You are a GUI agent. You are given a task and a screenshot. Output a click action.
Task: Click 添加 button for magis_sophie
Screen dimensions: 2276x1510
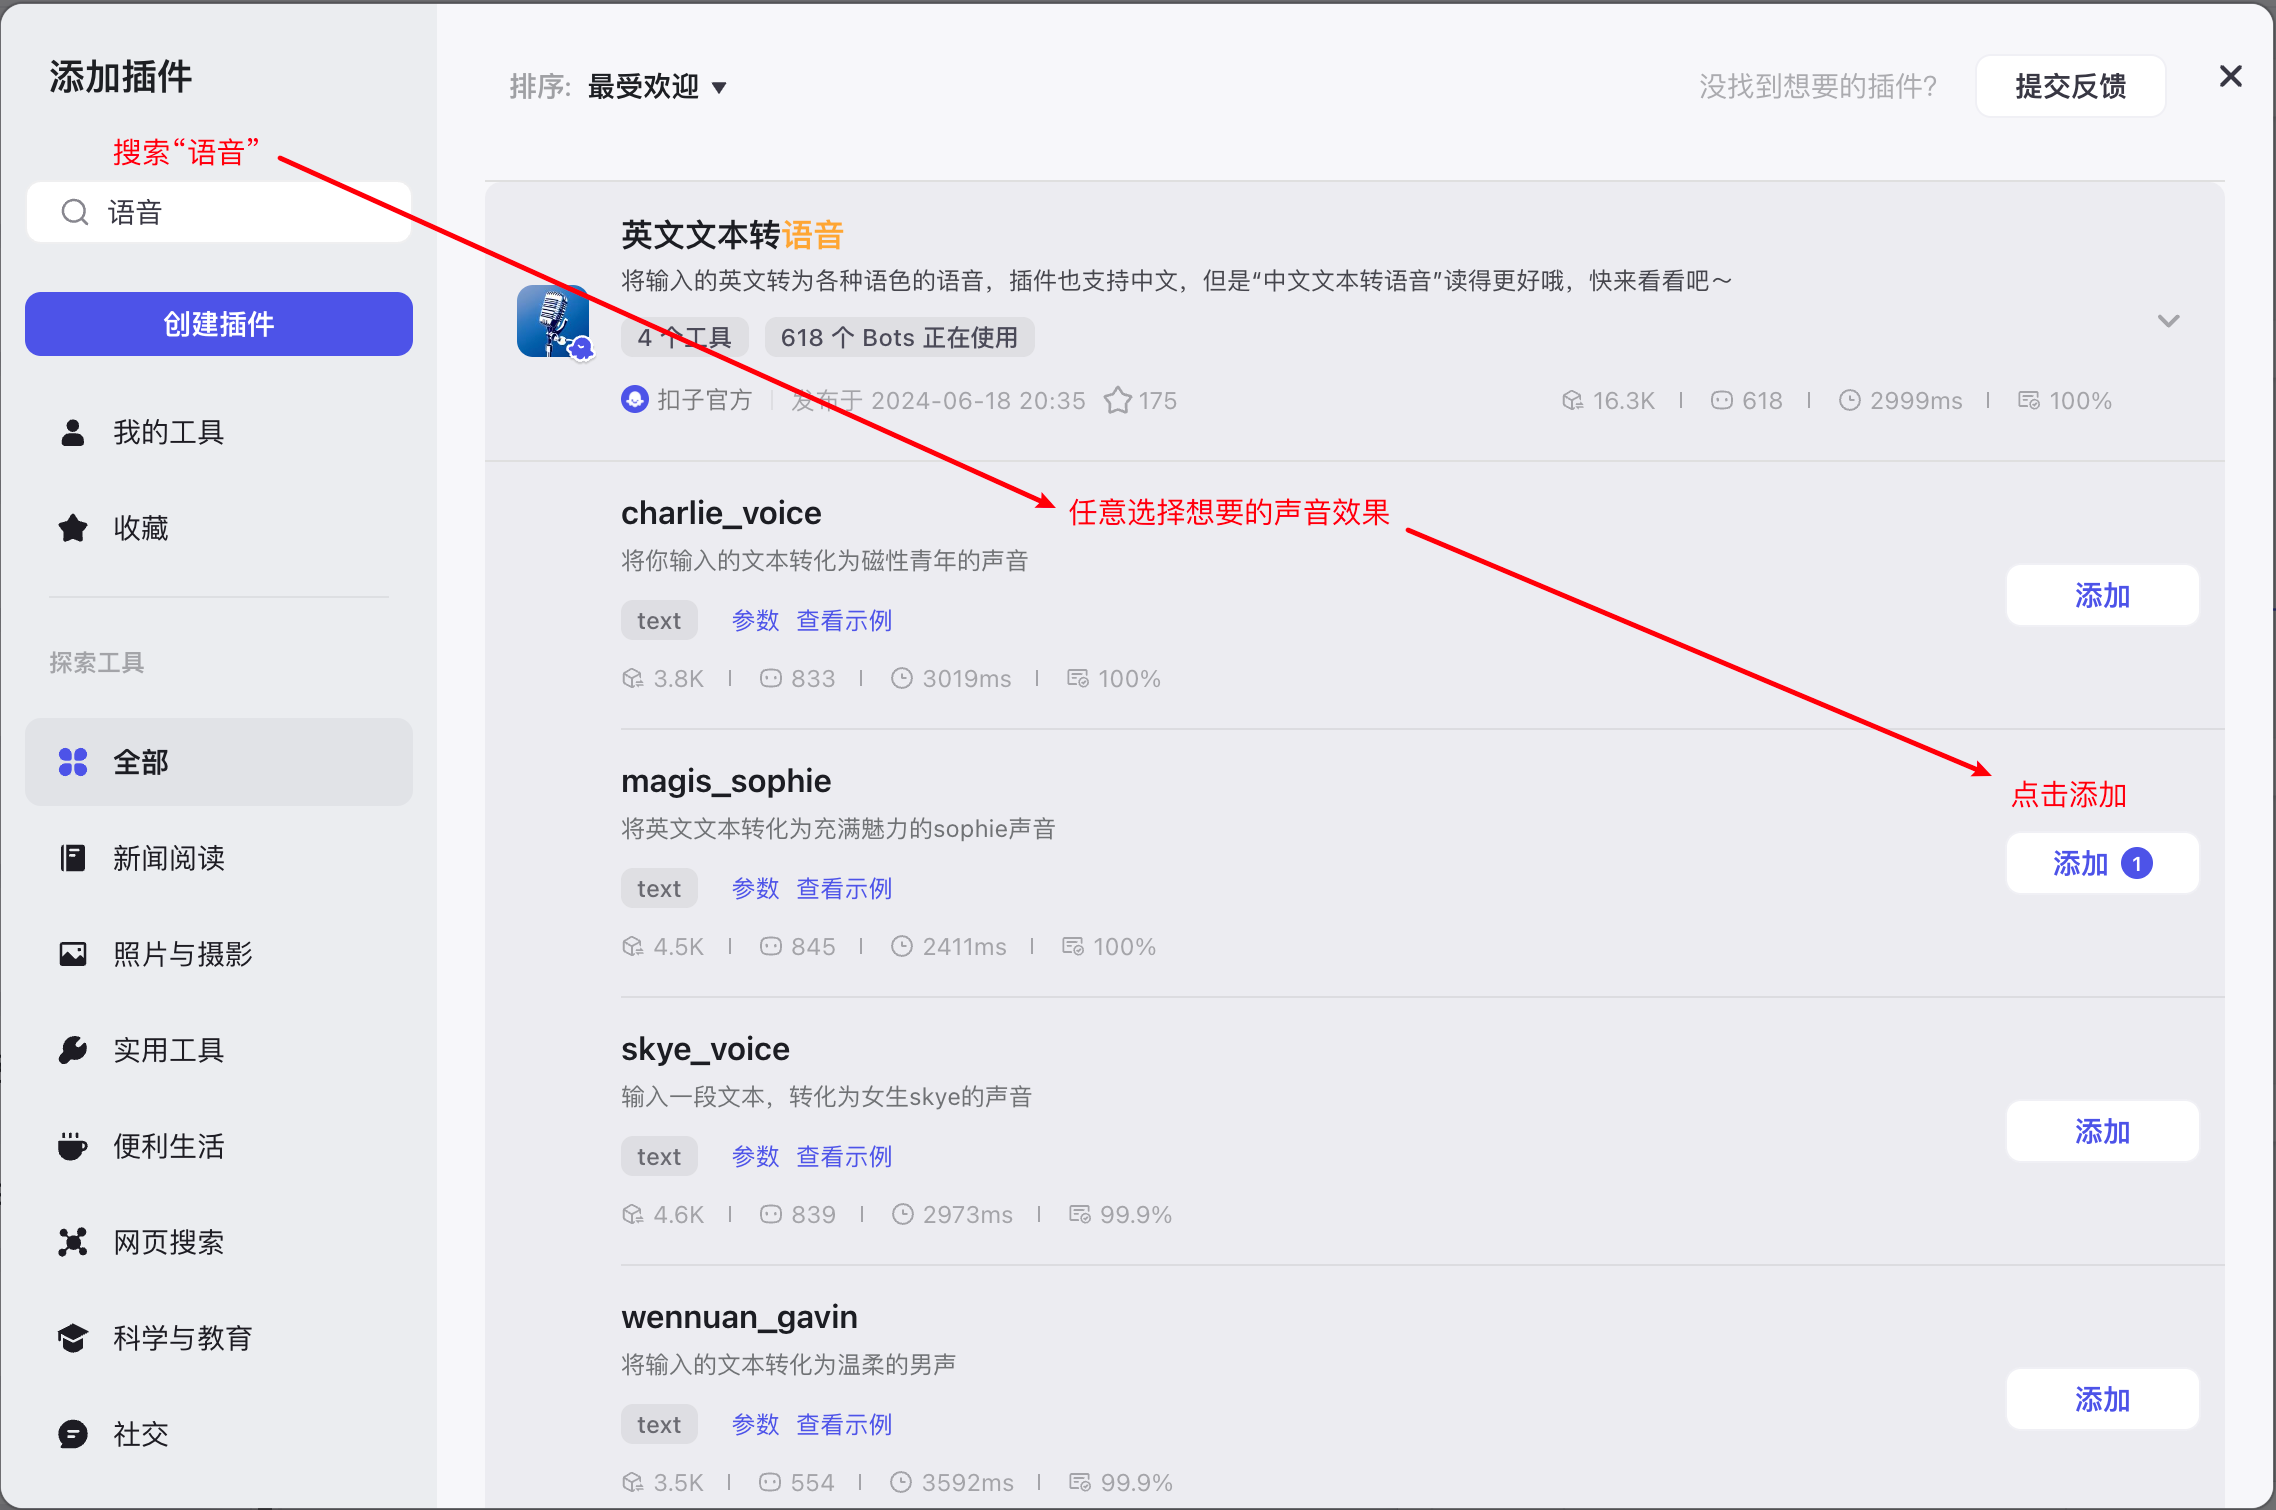point(2102,864)
